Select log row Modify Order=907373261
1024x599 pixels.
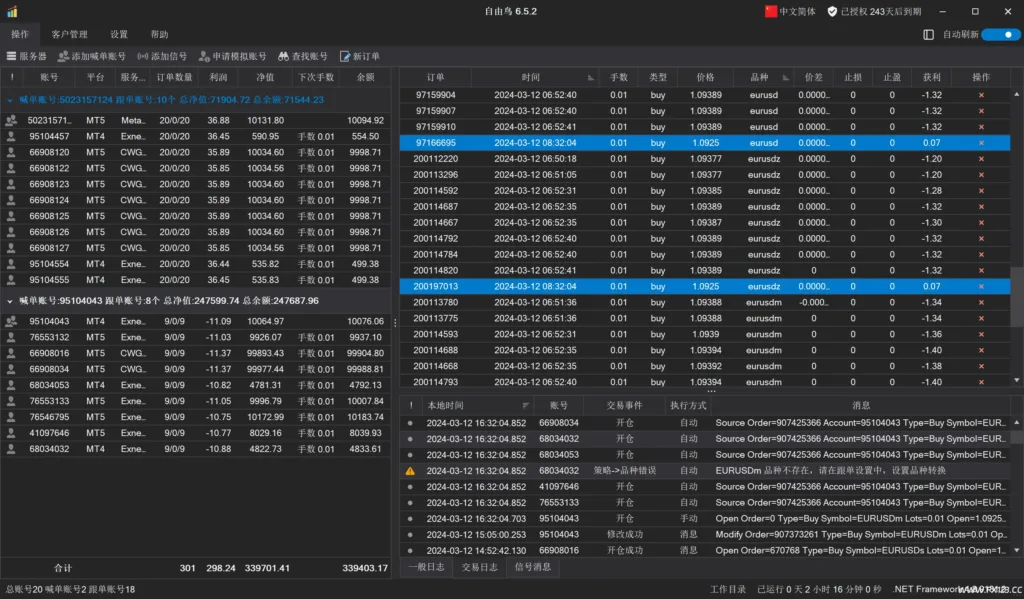pyautogui.click(x=707, y=534)
